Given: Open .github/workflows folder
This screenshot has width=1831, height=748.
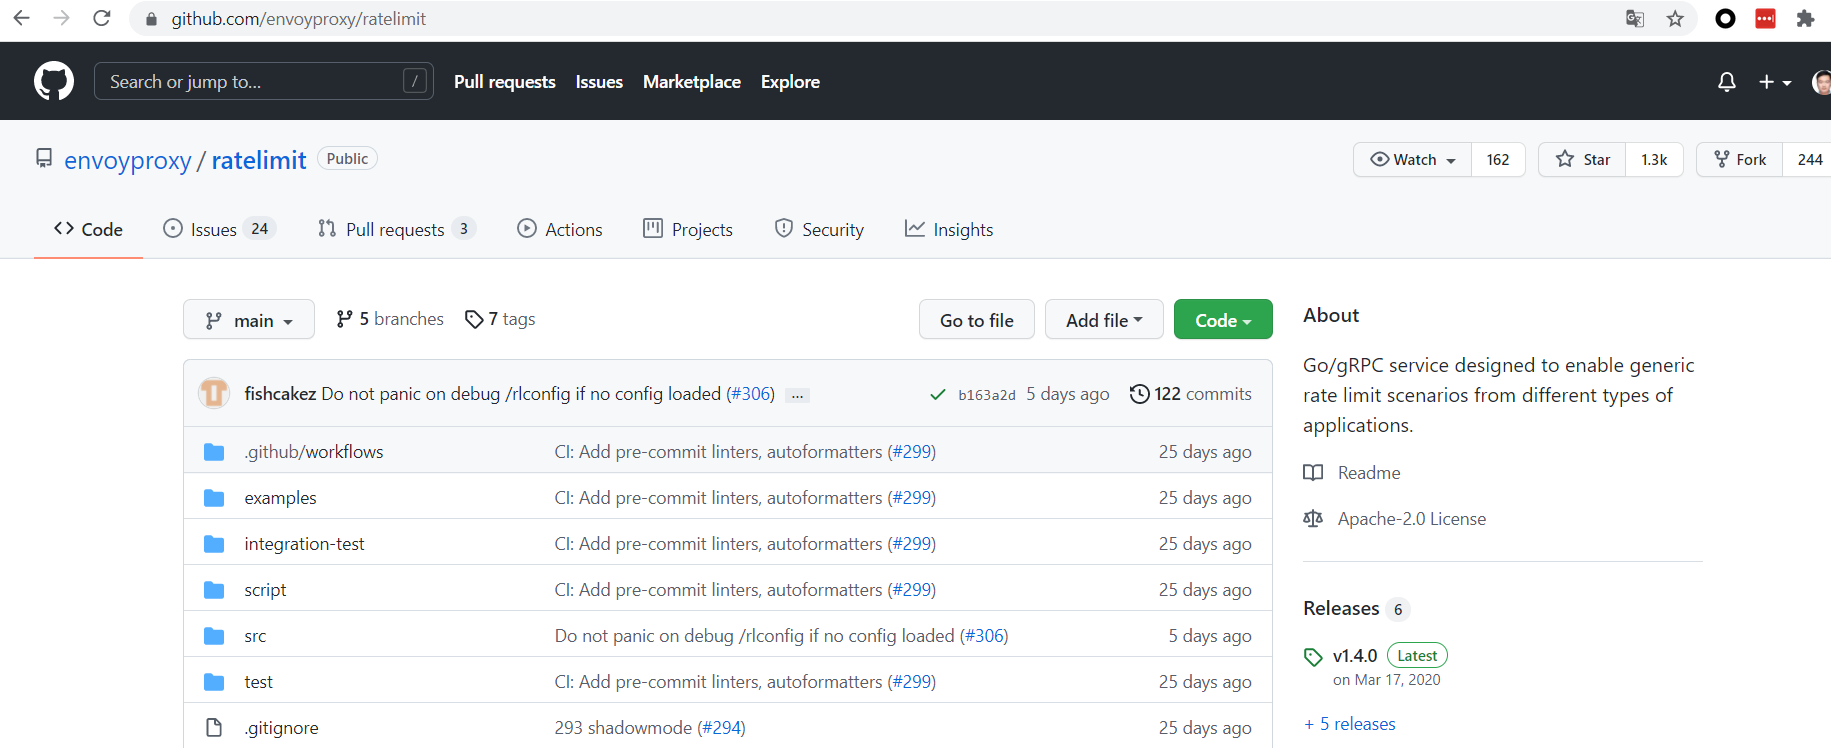Looking at the screenshot, I should (x=314, y=452).
